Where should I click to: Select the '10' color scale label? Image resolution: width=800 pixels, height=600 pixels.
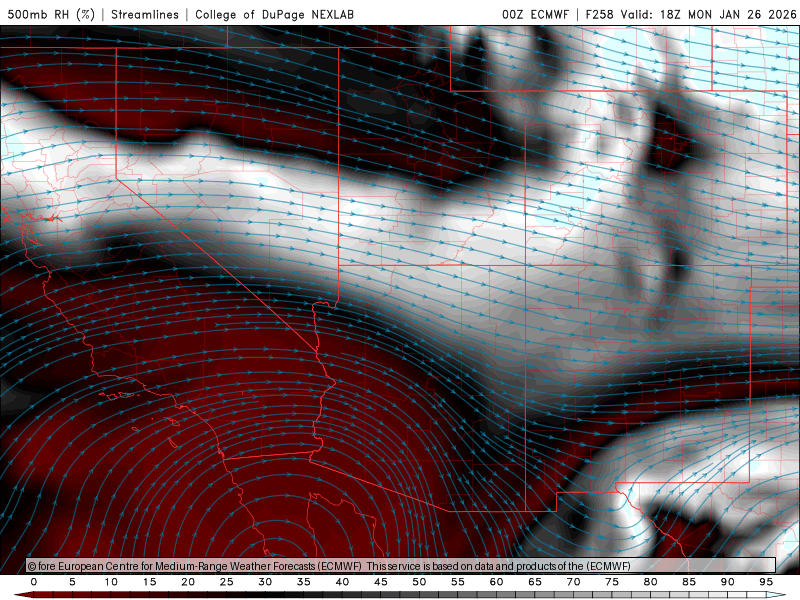tap(111, 582)
